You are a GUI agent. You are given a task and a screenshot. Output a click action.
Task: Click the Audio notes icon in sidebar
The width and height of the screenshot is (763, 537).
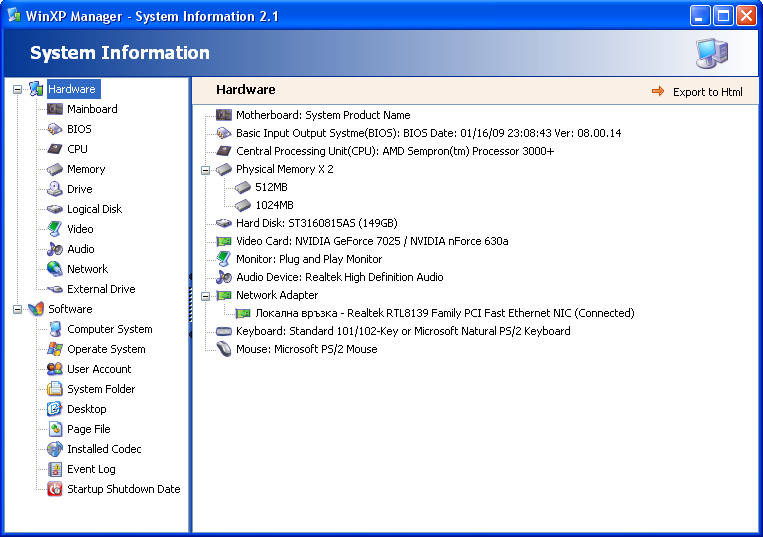point(54,249)
